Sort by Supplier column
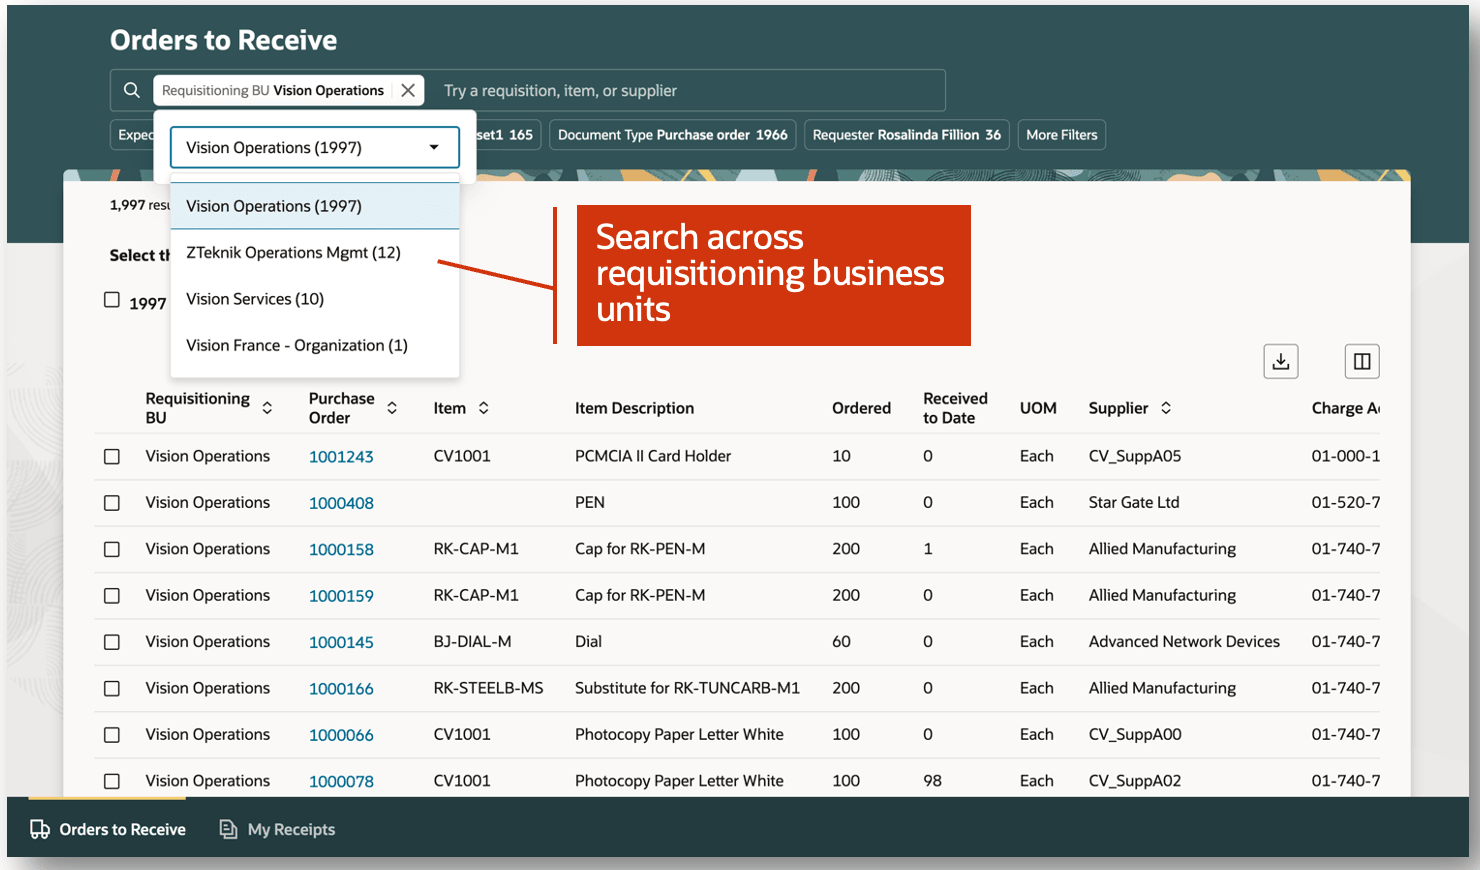 pos(1166,408)
